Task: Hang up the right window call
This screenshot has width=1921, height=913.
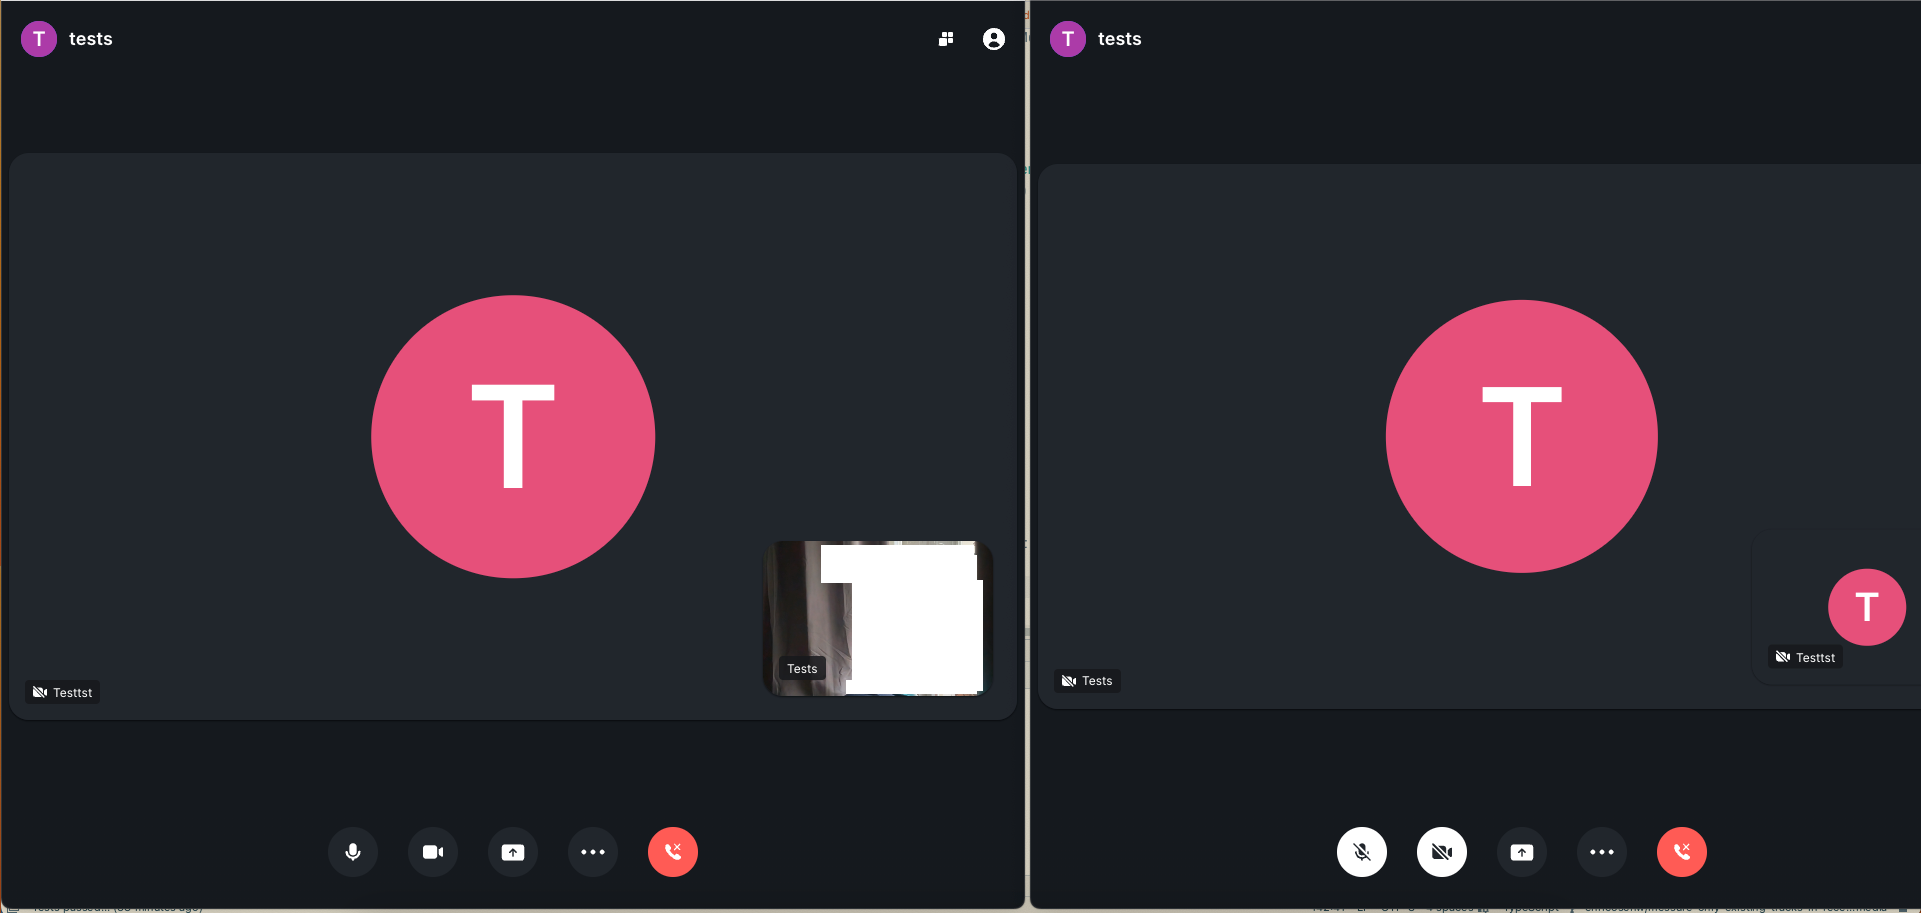Action: click(1682, 852)
